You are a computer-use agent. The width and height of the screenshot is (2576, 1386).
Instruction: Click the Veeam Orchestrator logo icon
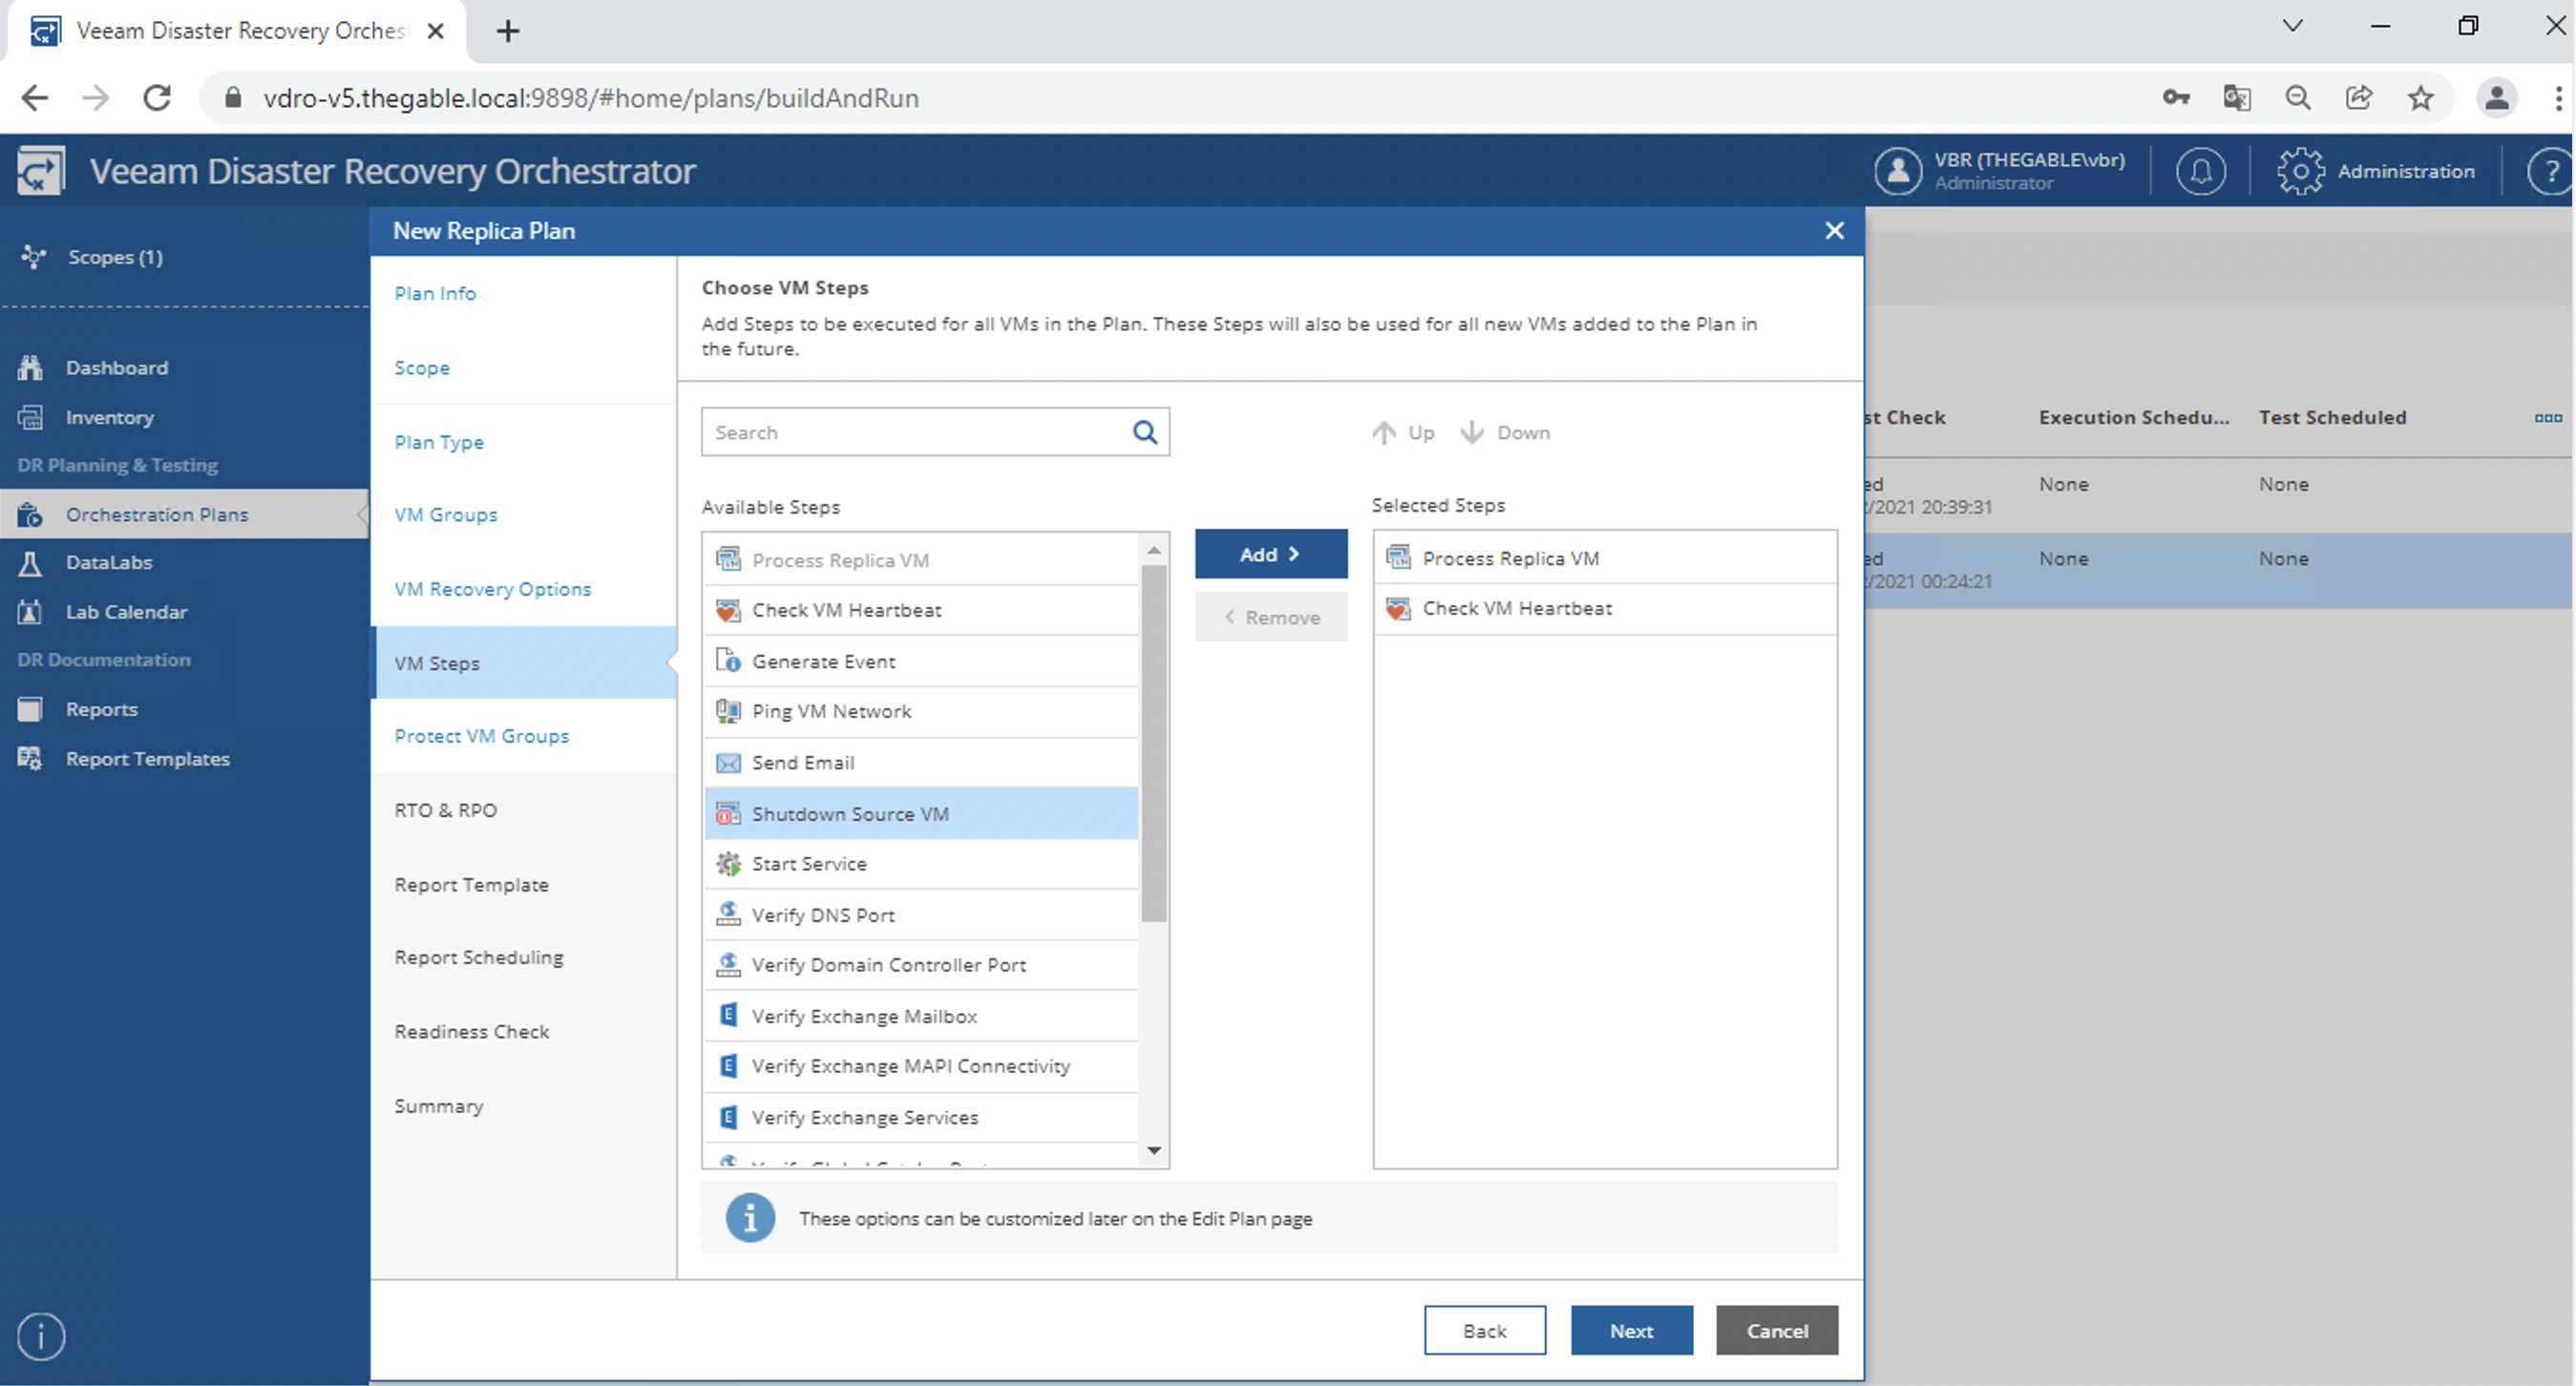[41, 171]
